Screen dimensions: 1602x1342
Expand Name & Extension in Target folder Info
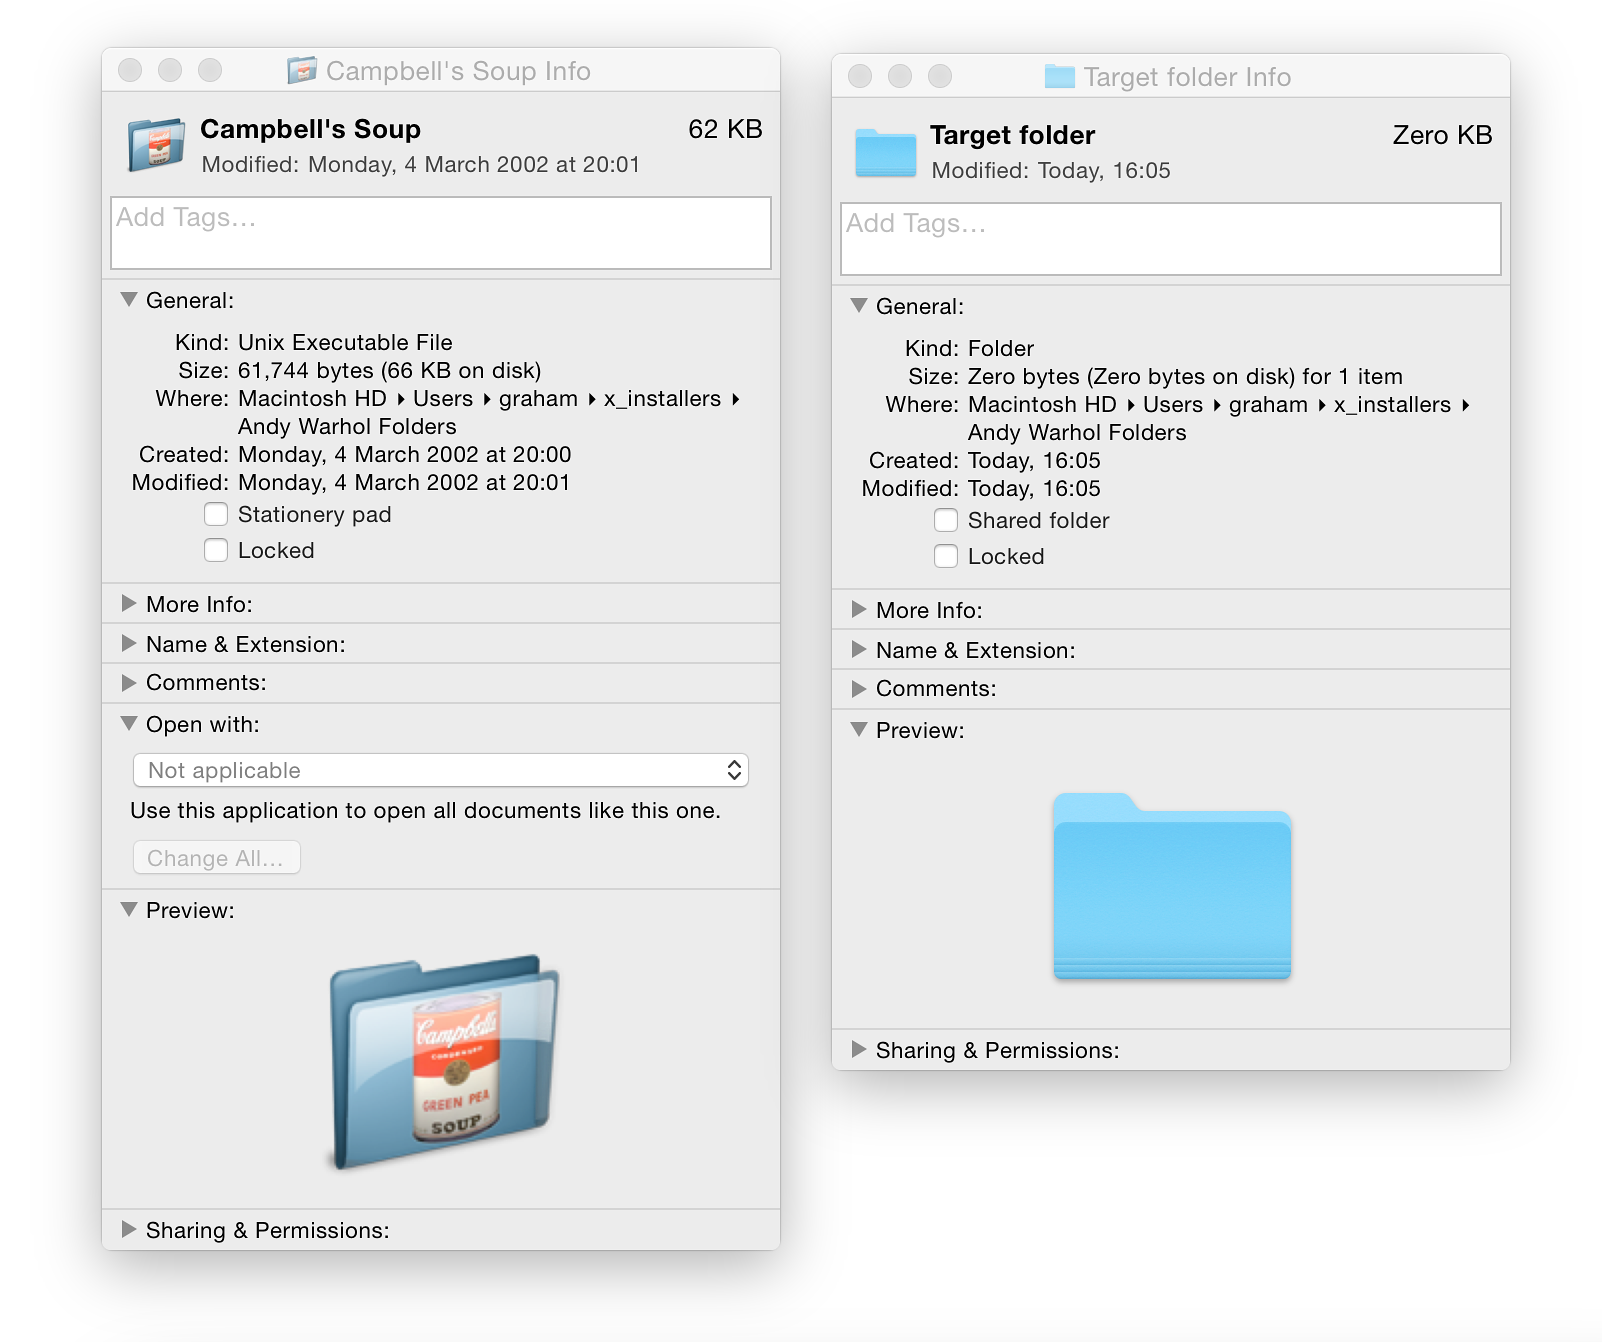pos(858,649)
